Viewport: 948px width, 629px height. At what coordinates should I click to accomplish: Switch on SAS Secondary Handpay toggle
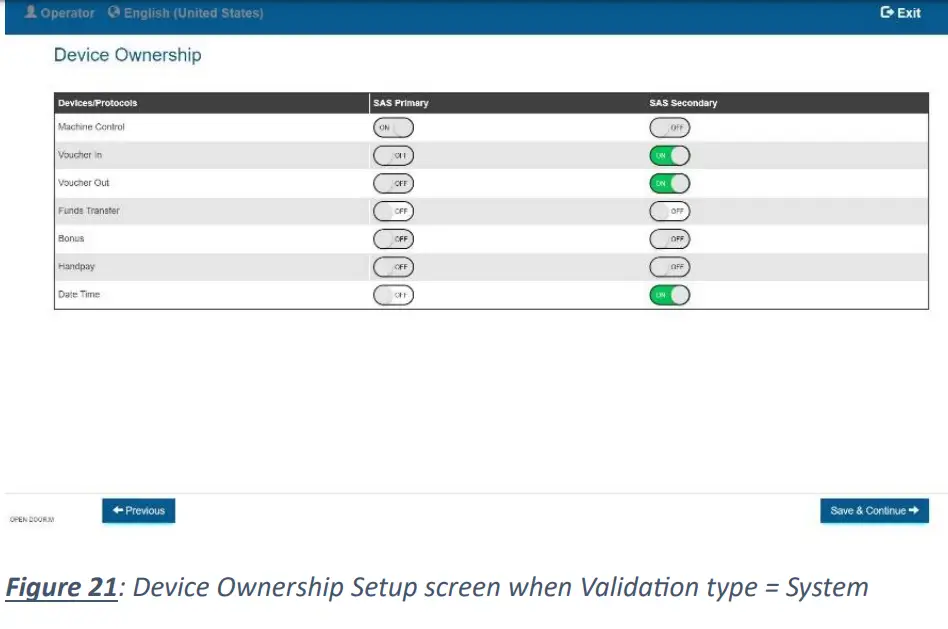coord(669,267)
